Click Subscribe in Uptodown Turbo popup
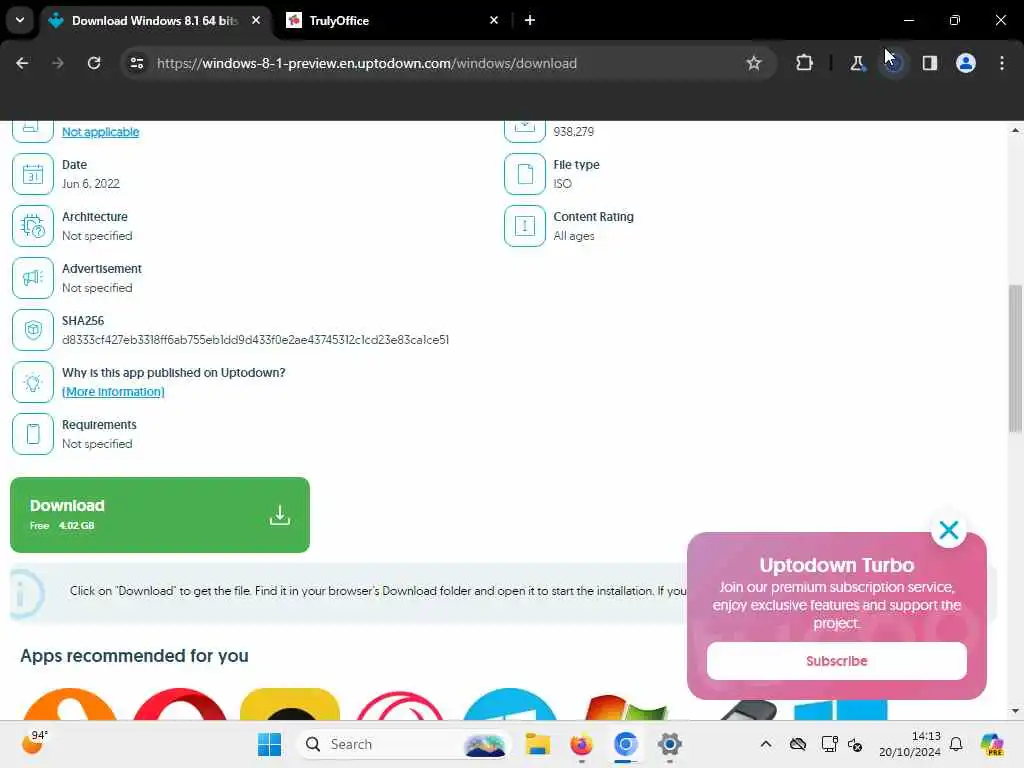 click(x=837, y=661)
